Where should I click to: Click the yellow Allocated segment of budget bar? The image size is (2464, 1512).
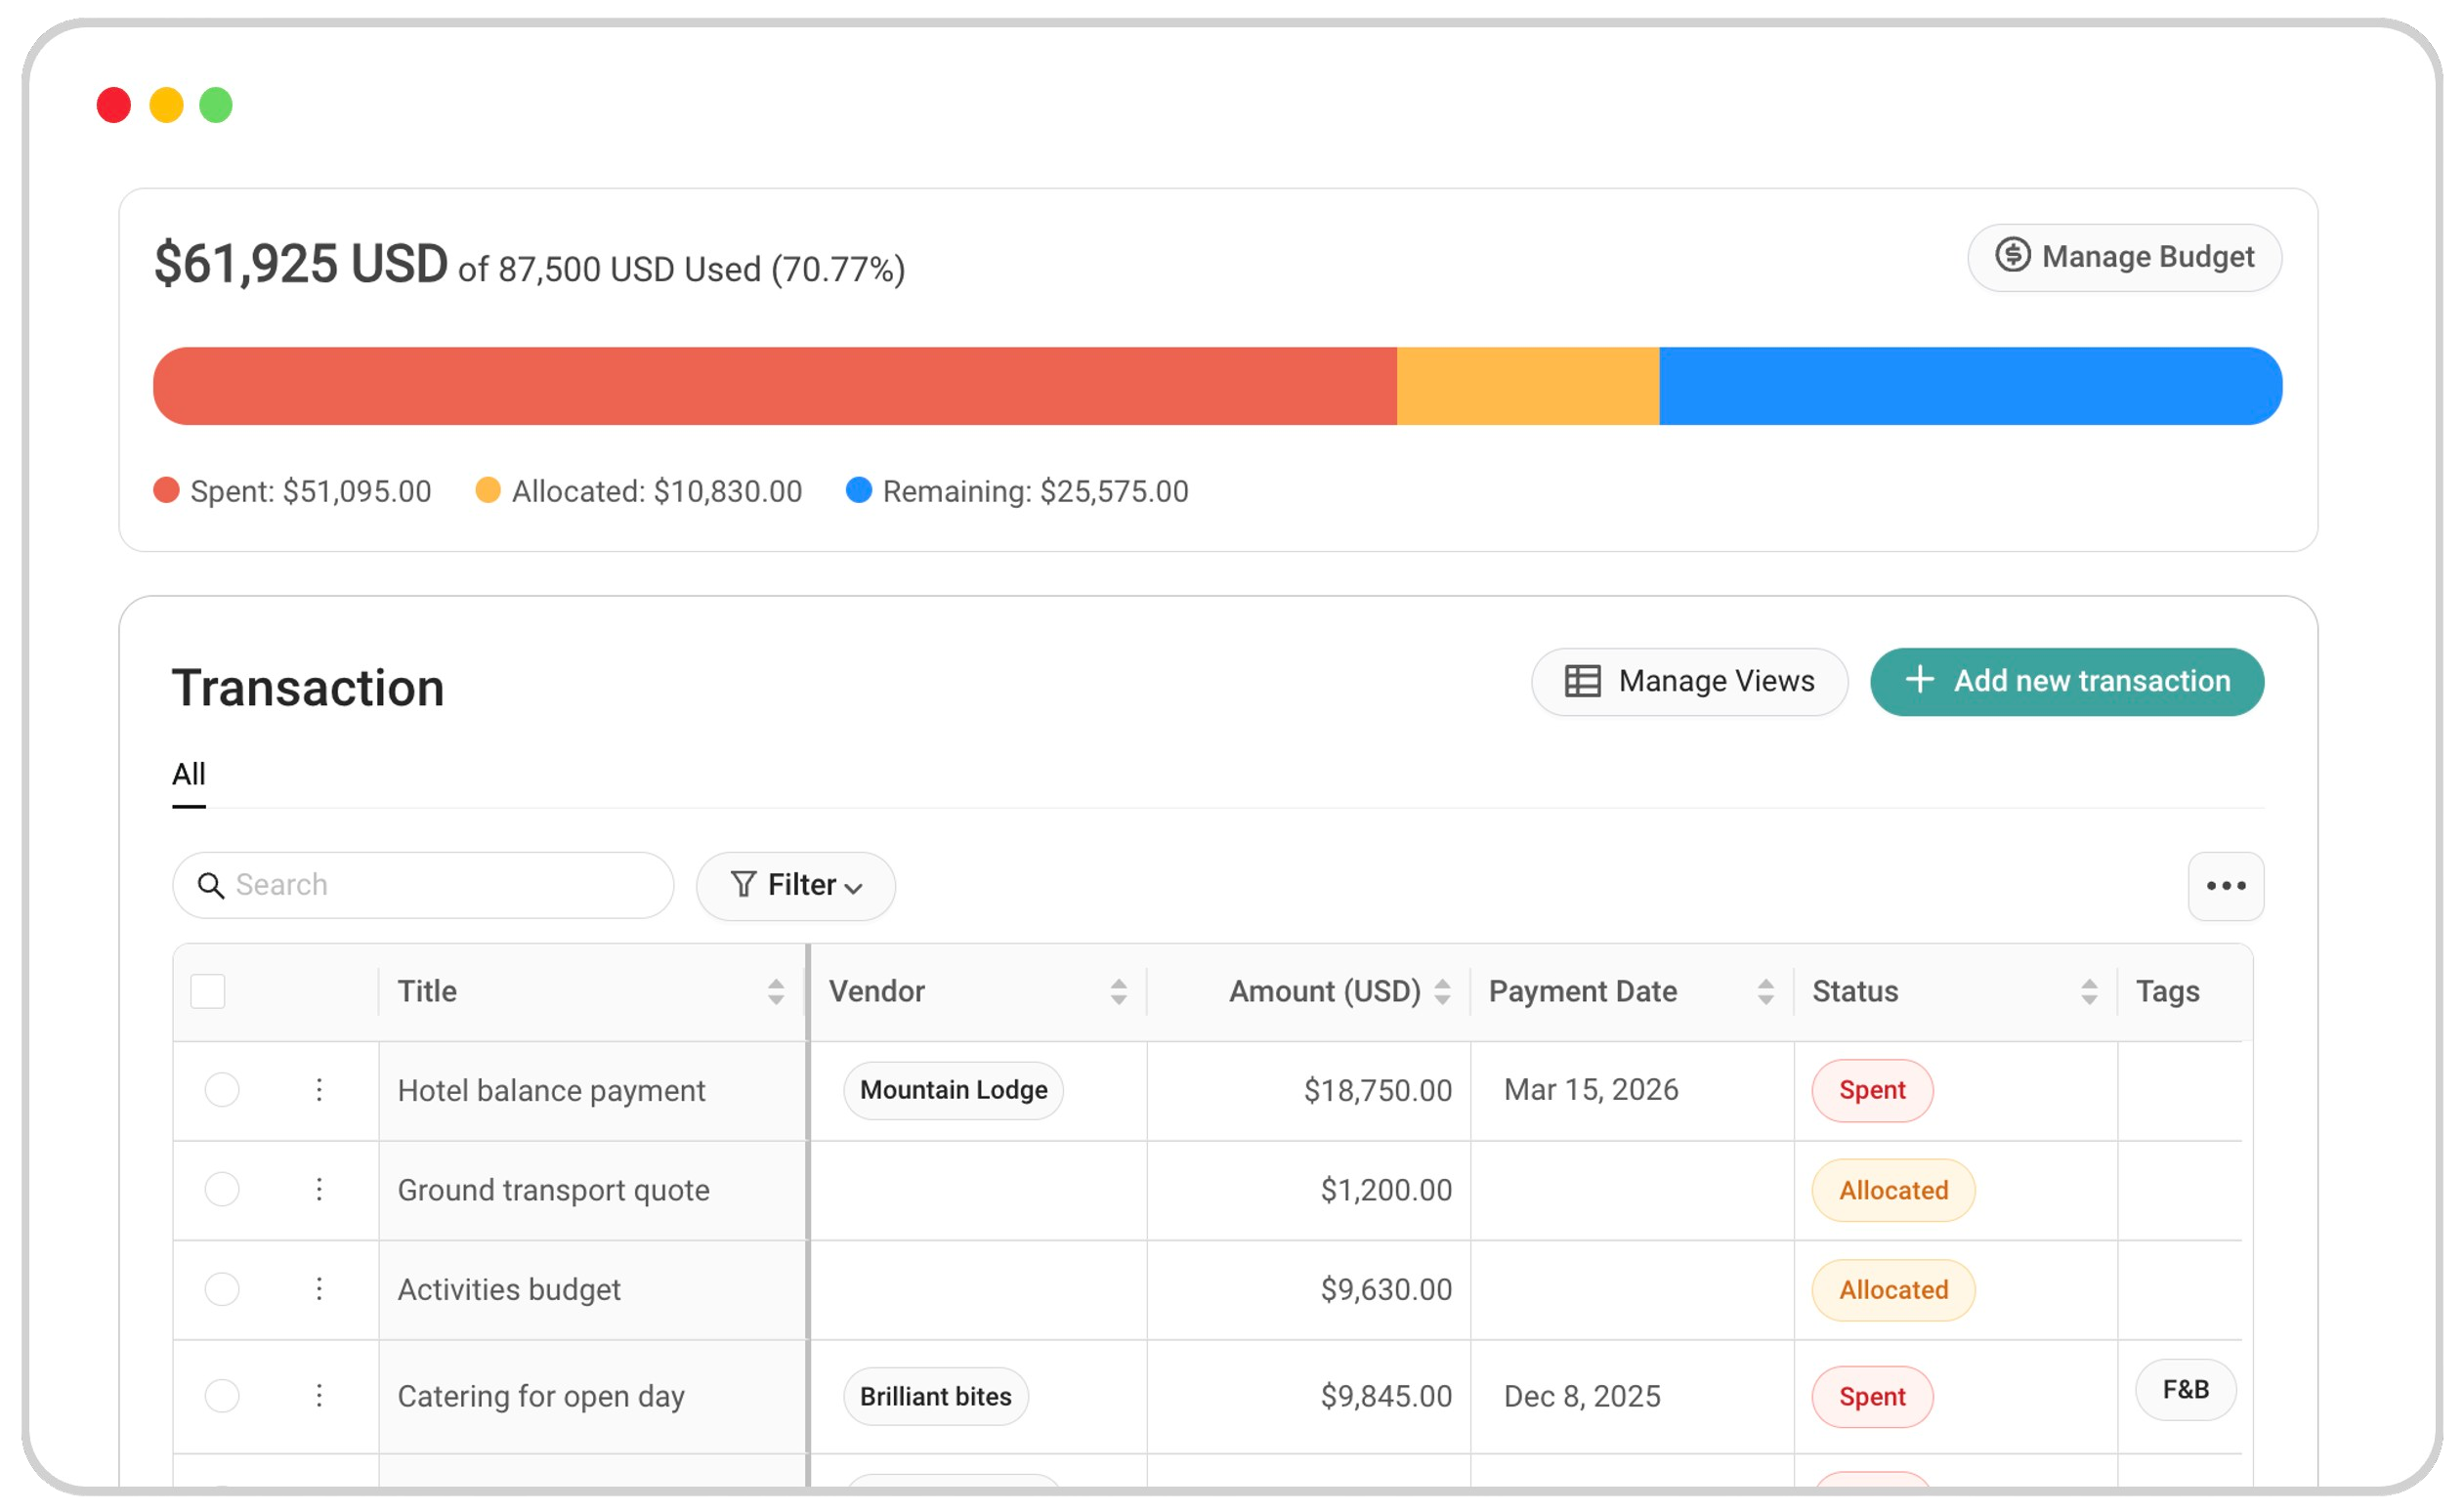click(x=1527, y=386)
